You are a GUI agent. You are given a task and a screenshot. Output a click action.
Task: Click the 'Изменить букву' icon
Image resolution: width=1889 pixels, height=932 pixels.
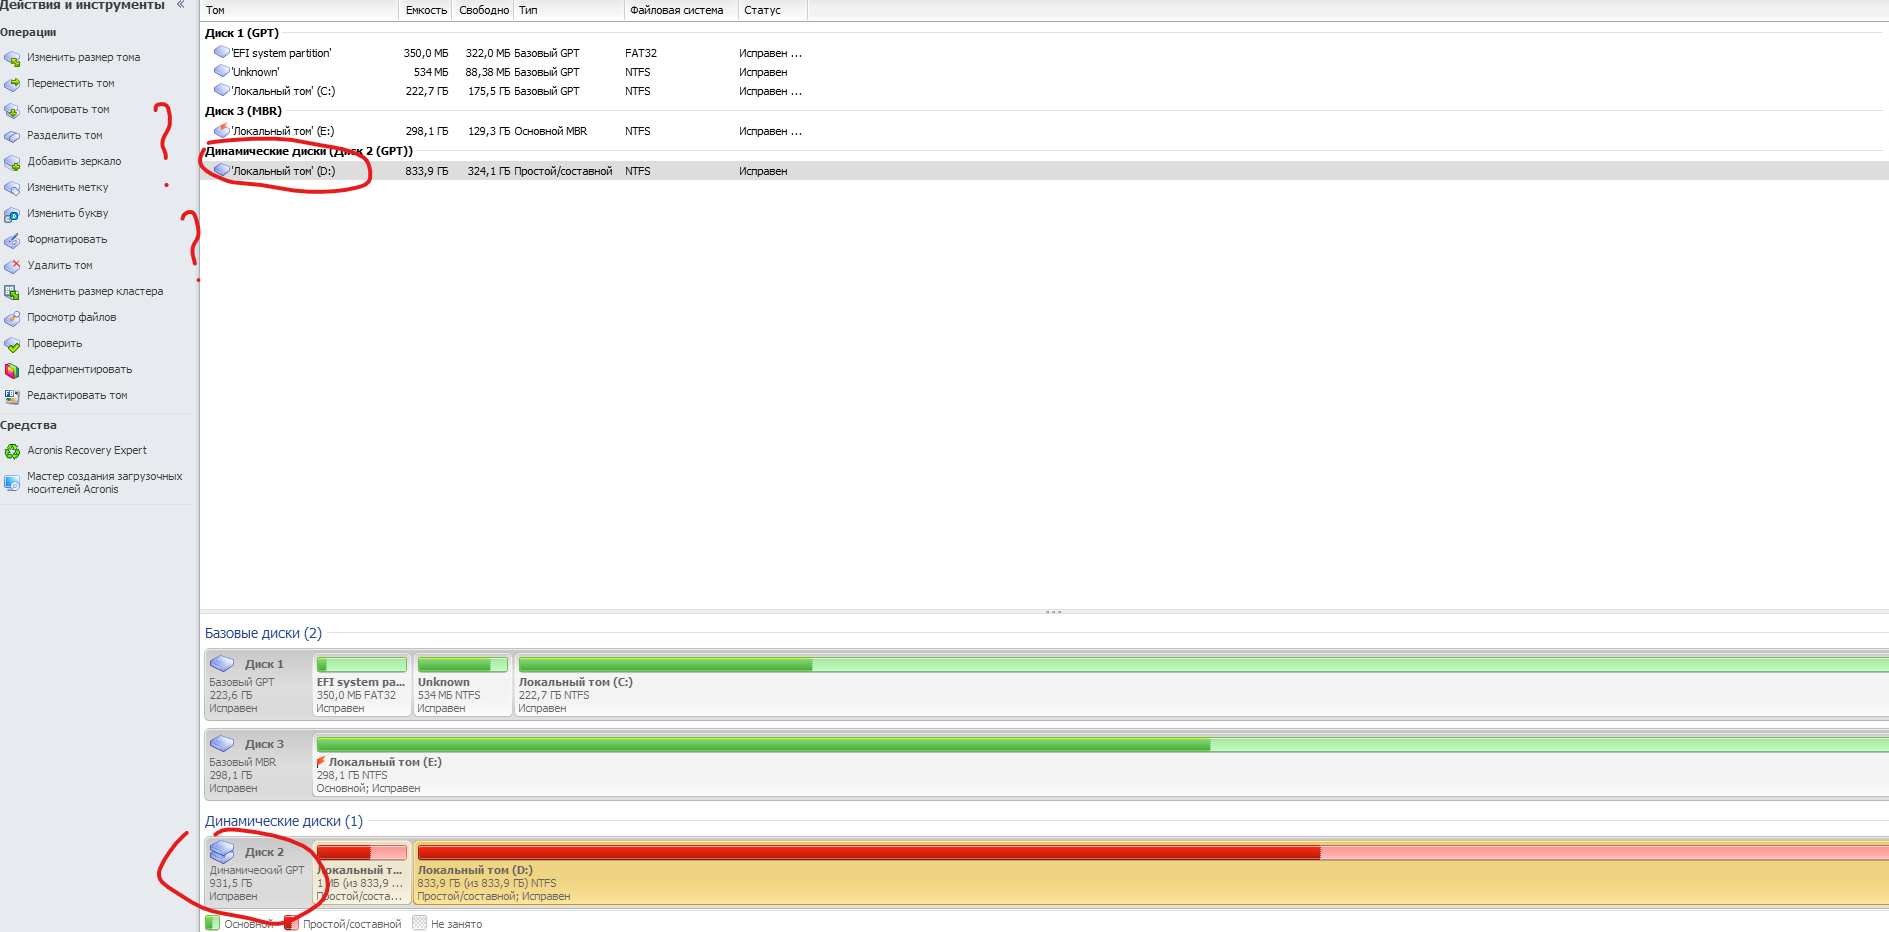12,214
